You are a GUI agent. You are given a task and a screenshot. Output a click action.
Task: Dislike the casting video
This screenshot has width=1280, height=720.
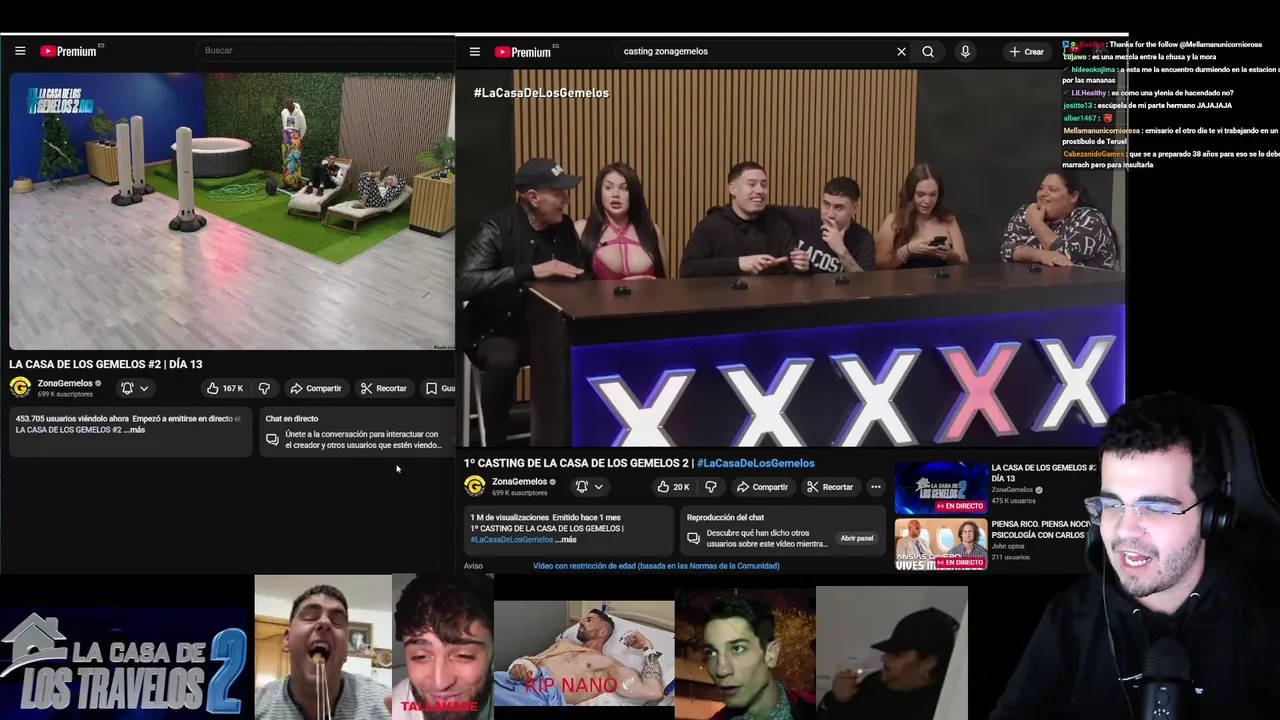[711, 487]
